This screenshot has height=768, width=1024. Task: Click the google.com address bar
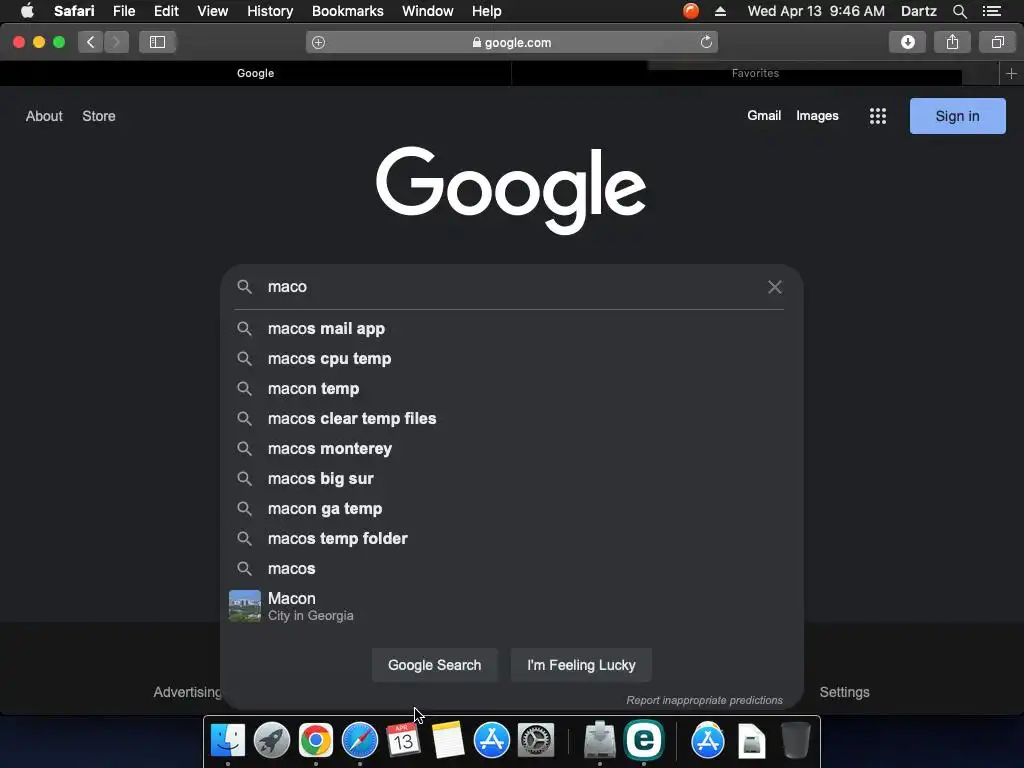point(512,42)
